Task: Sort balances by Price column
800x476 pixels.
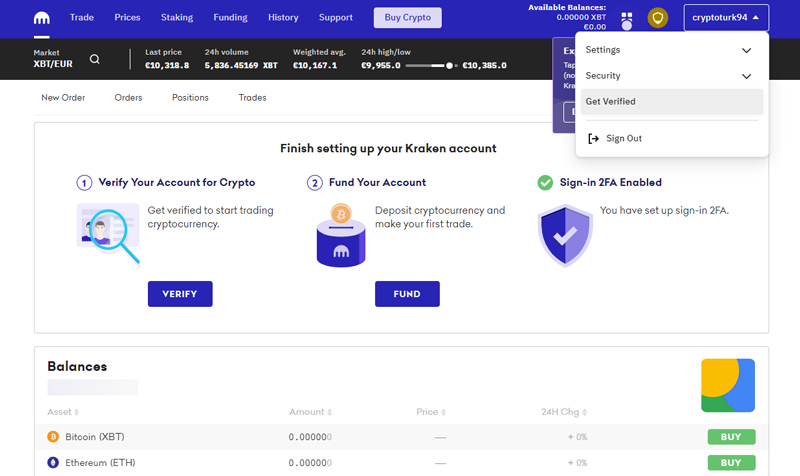Action: tap(431, 412)
